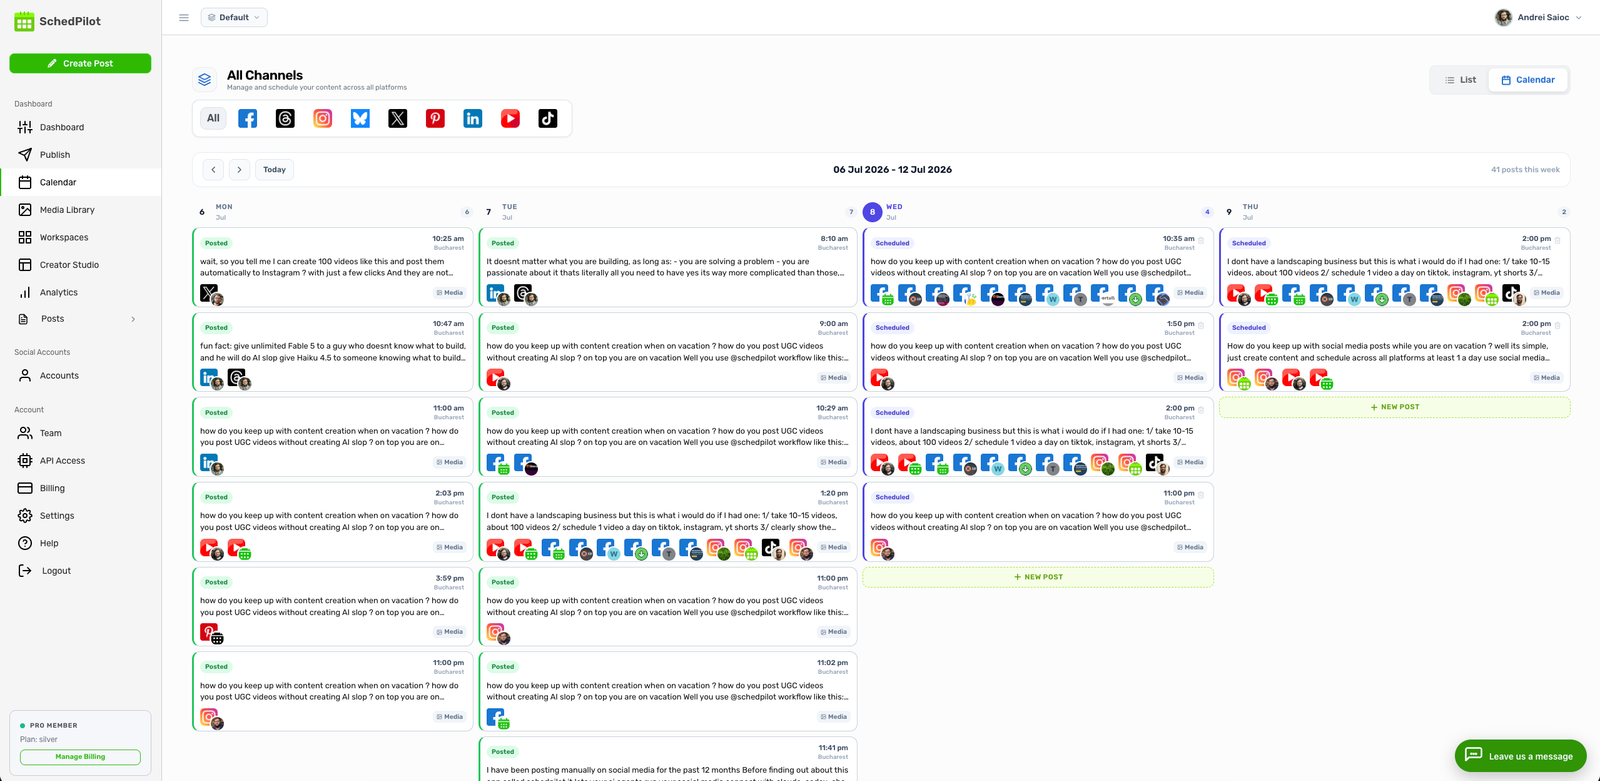Open the Leave us a message chat
This screenshot has height=781, width=1600.
pos(1520,756)
